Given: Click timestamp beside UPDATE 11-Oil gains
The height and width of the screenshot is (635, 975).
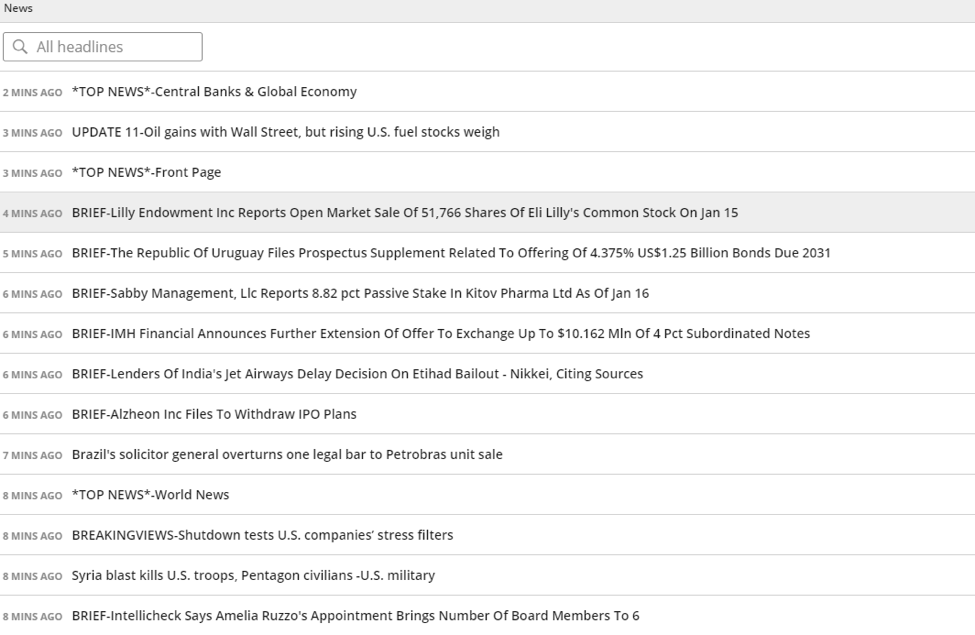Looking at the screenshot, I should coord(32,133).
